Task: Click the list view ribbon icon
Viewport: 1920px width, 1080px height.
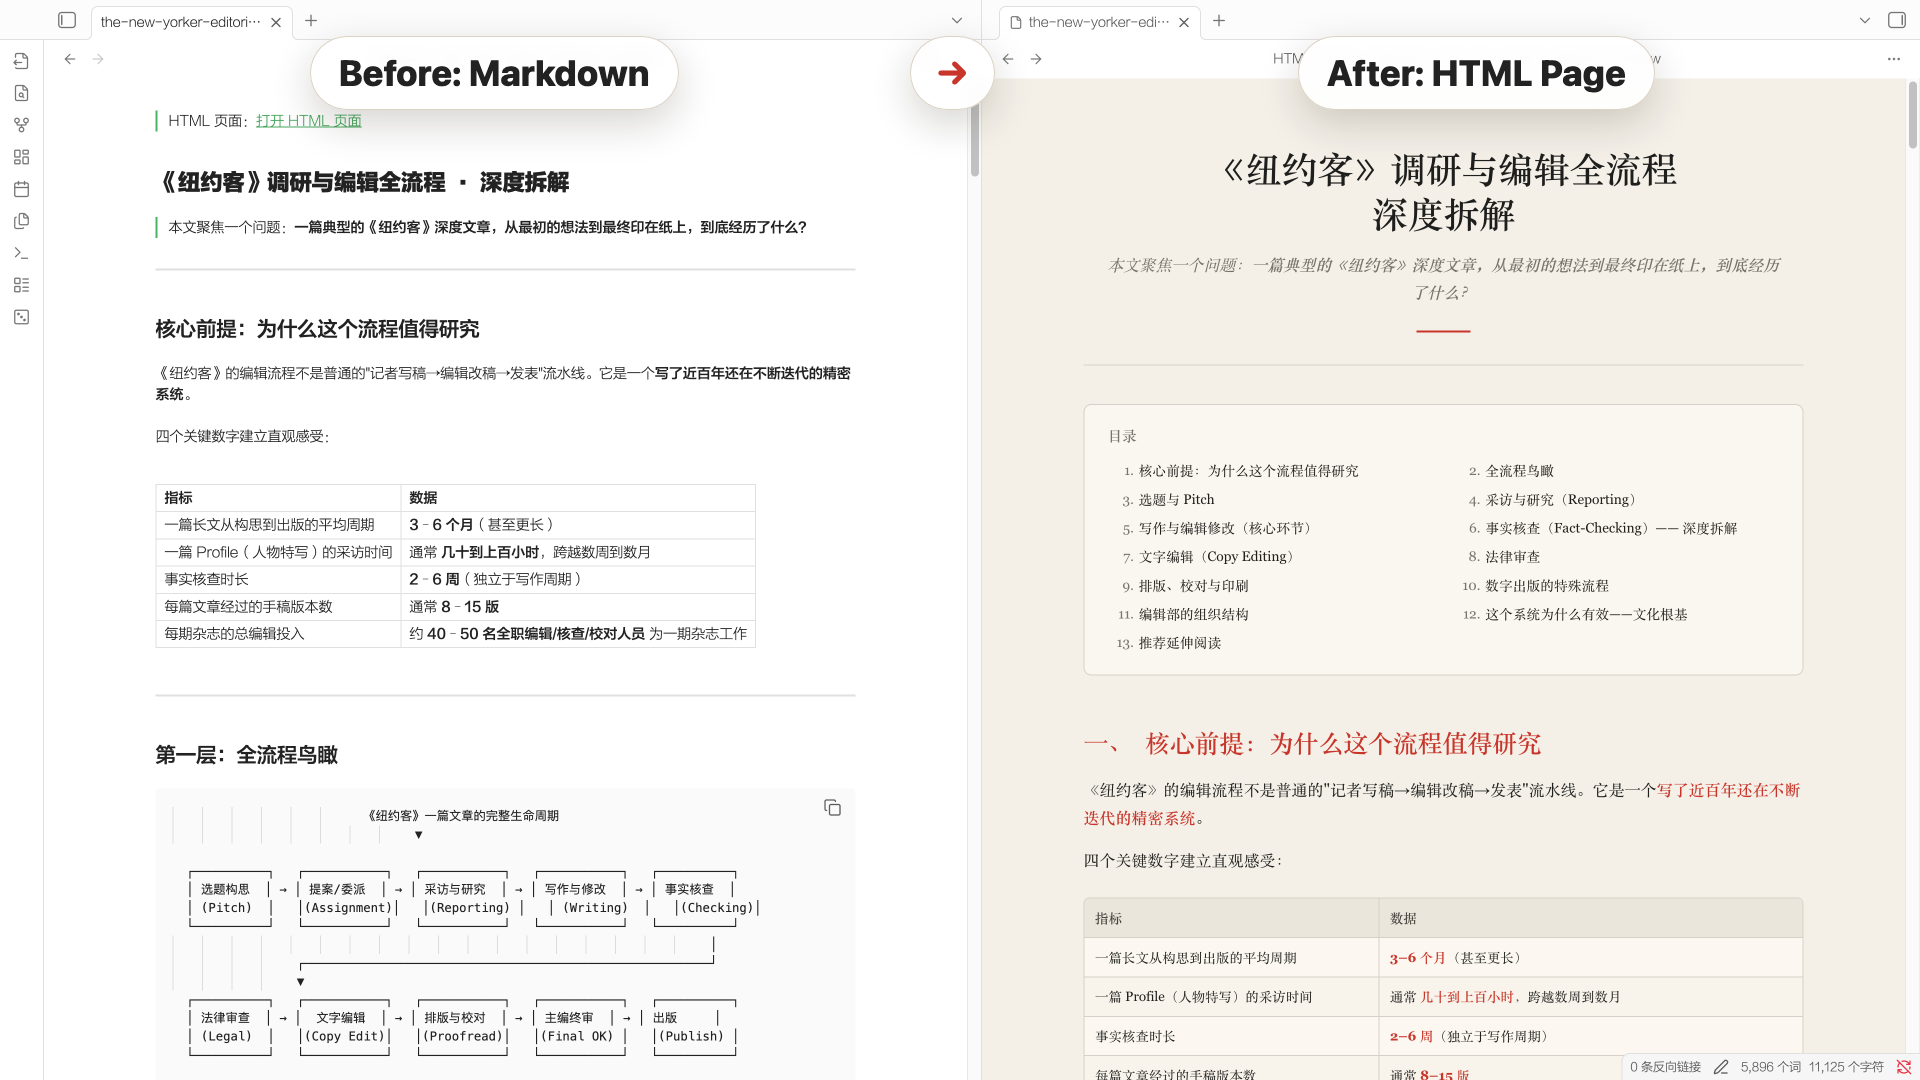Action: (21, 285)
